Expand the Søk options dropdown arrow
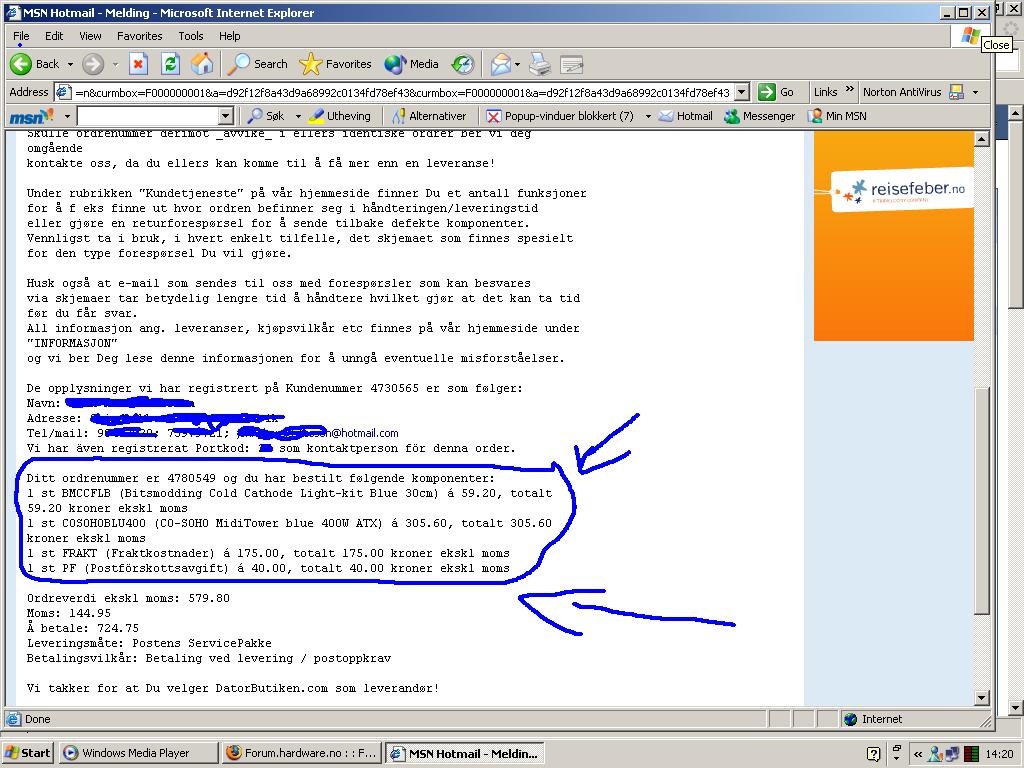1024x768 pixels. [x=298, y=116]
